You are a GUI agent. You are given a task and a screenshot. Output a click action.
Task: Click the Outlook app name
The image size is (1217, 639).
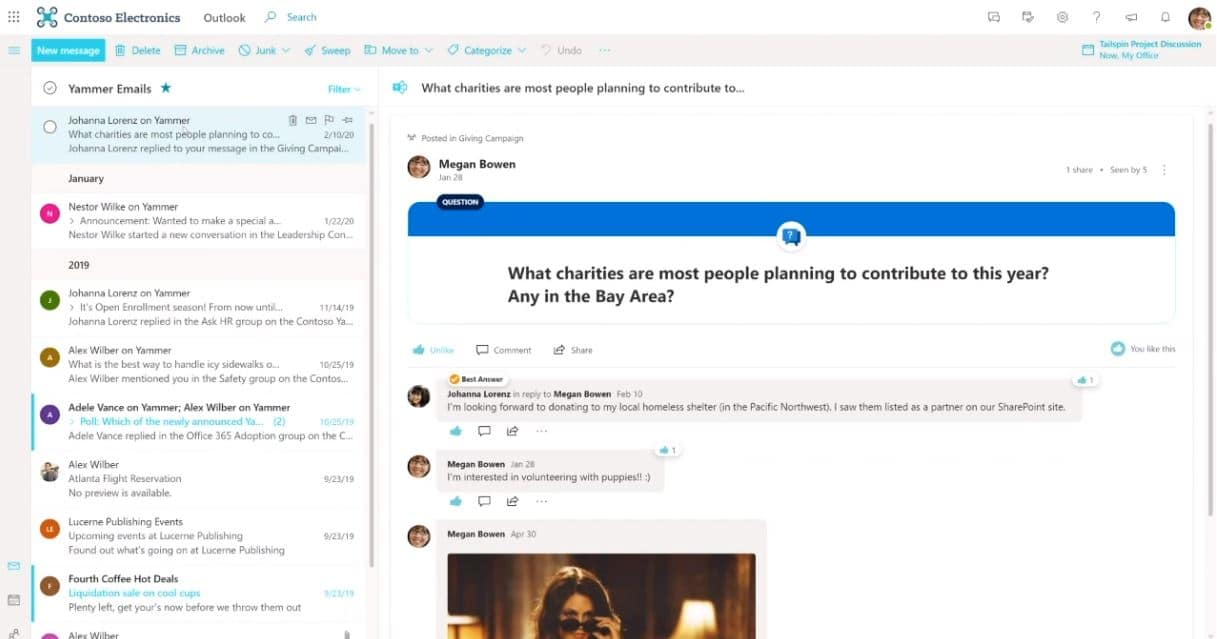coord(224,18)
